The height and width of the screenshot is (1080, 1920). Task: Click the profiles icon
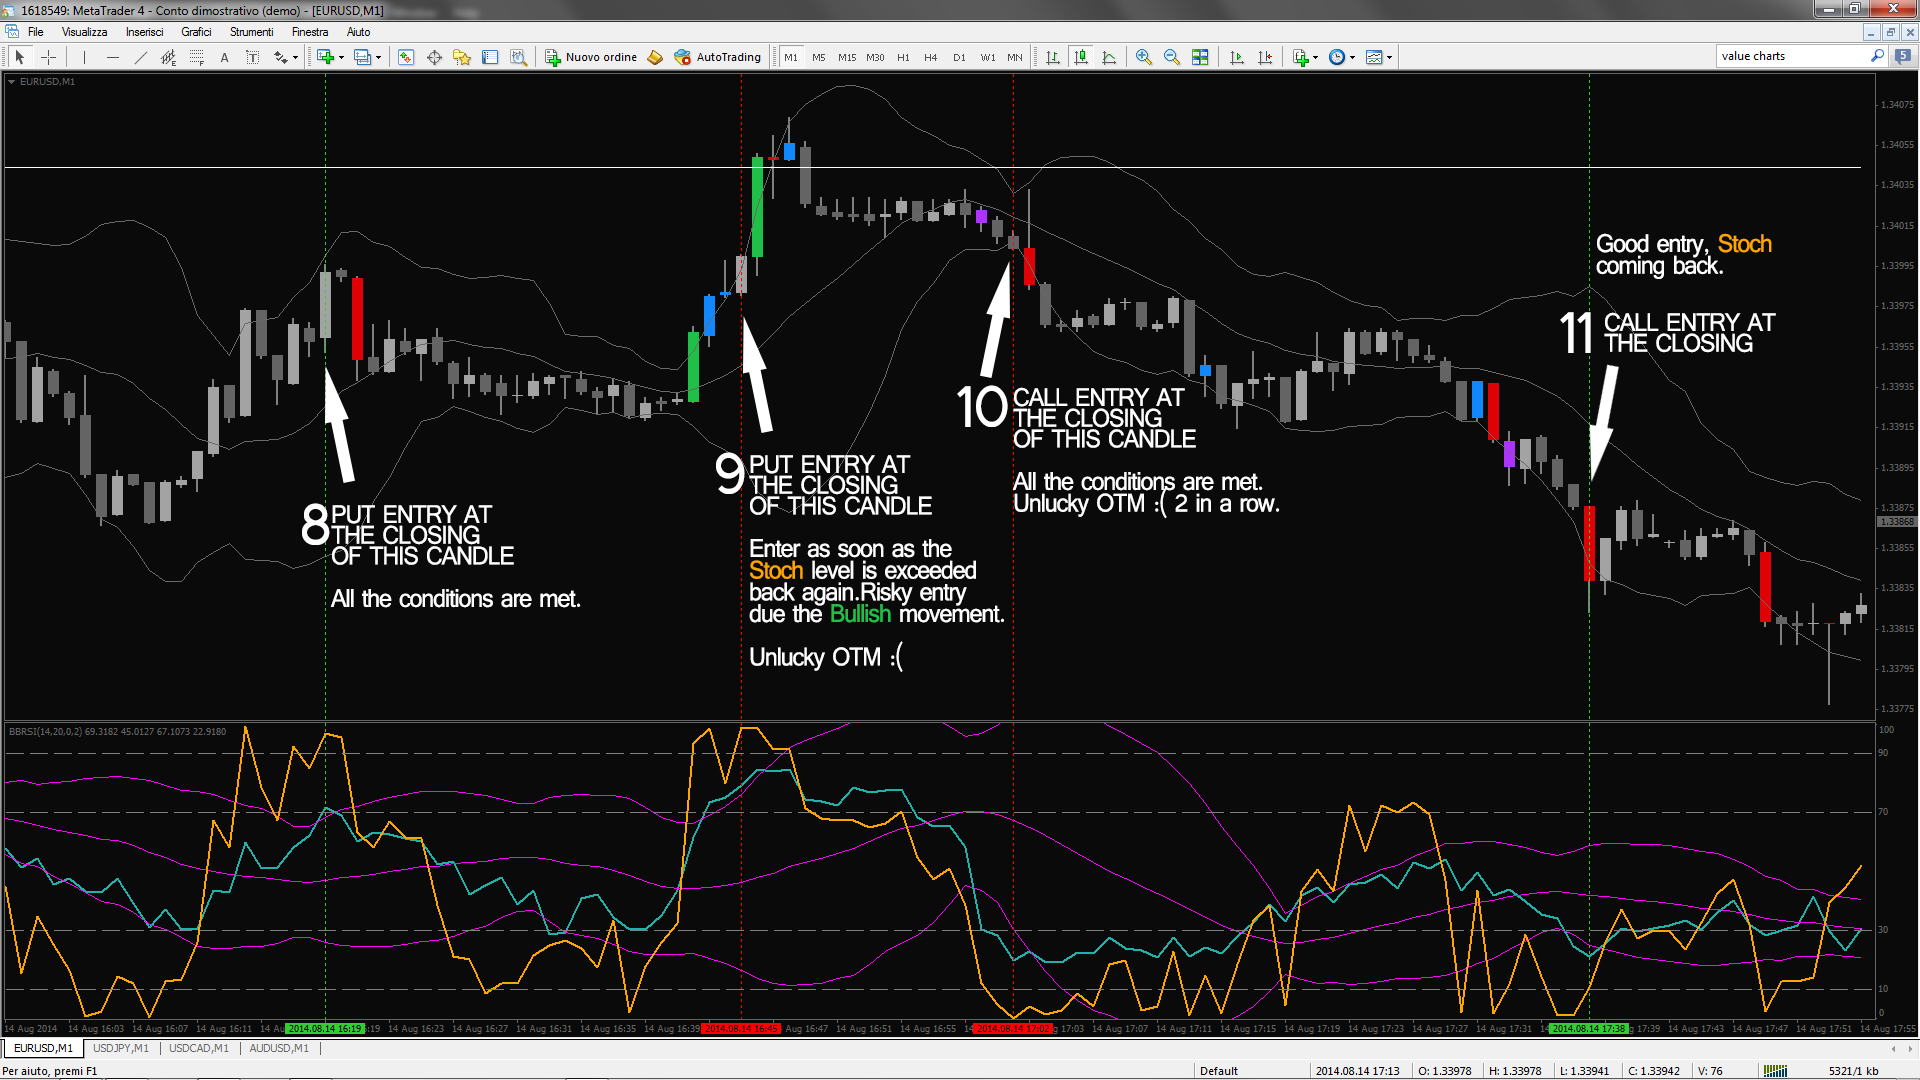(363, 57)
